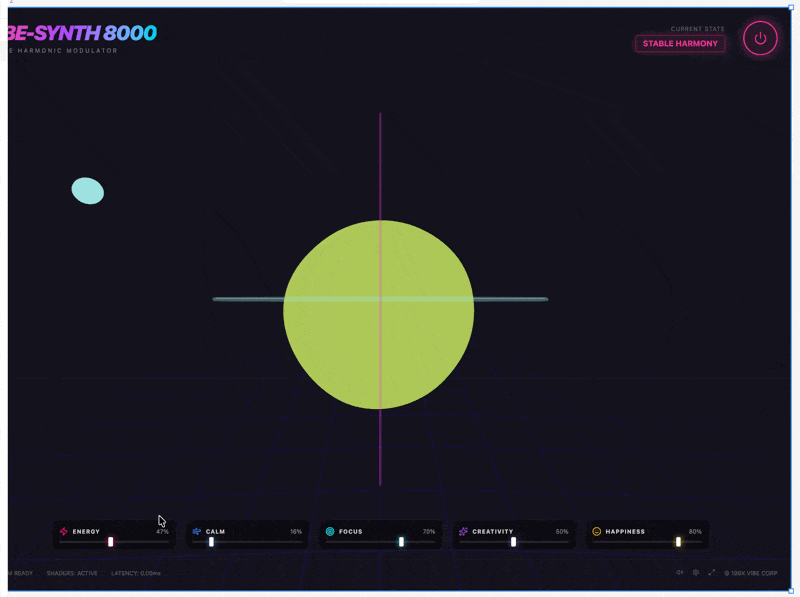The image size is (800, 597).
Task: Open settings via the gear icon
Action: pos(696,573)
